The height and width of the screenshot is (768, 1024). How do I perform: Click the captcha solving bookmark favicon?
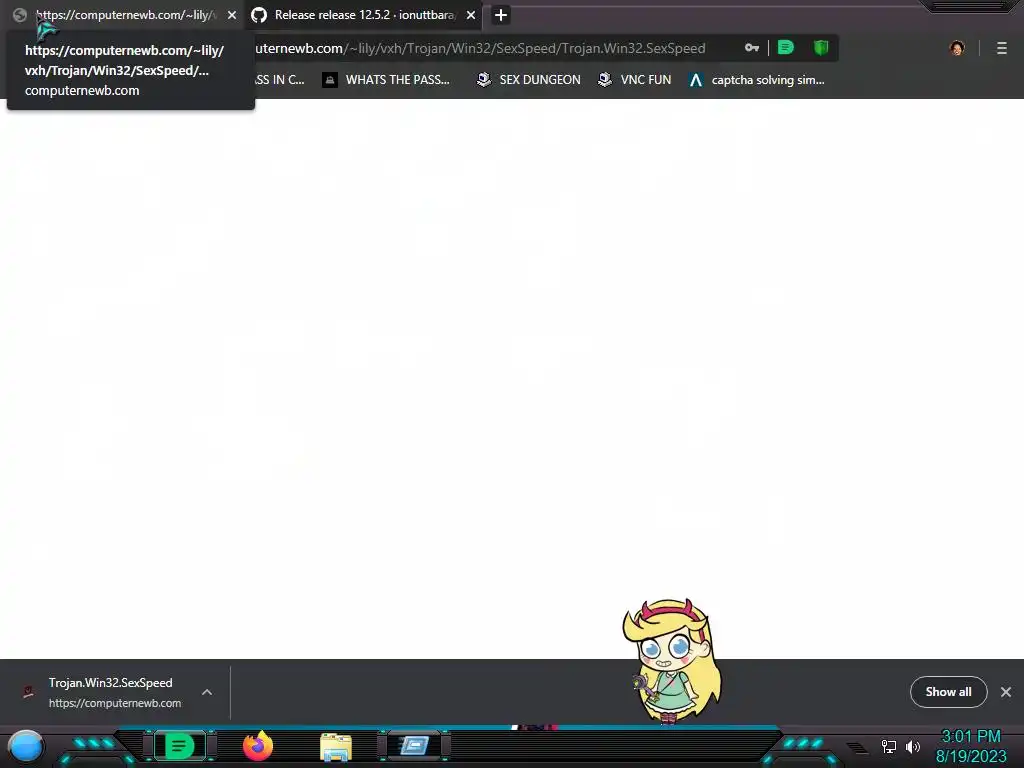696,80
